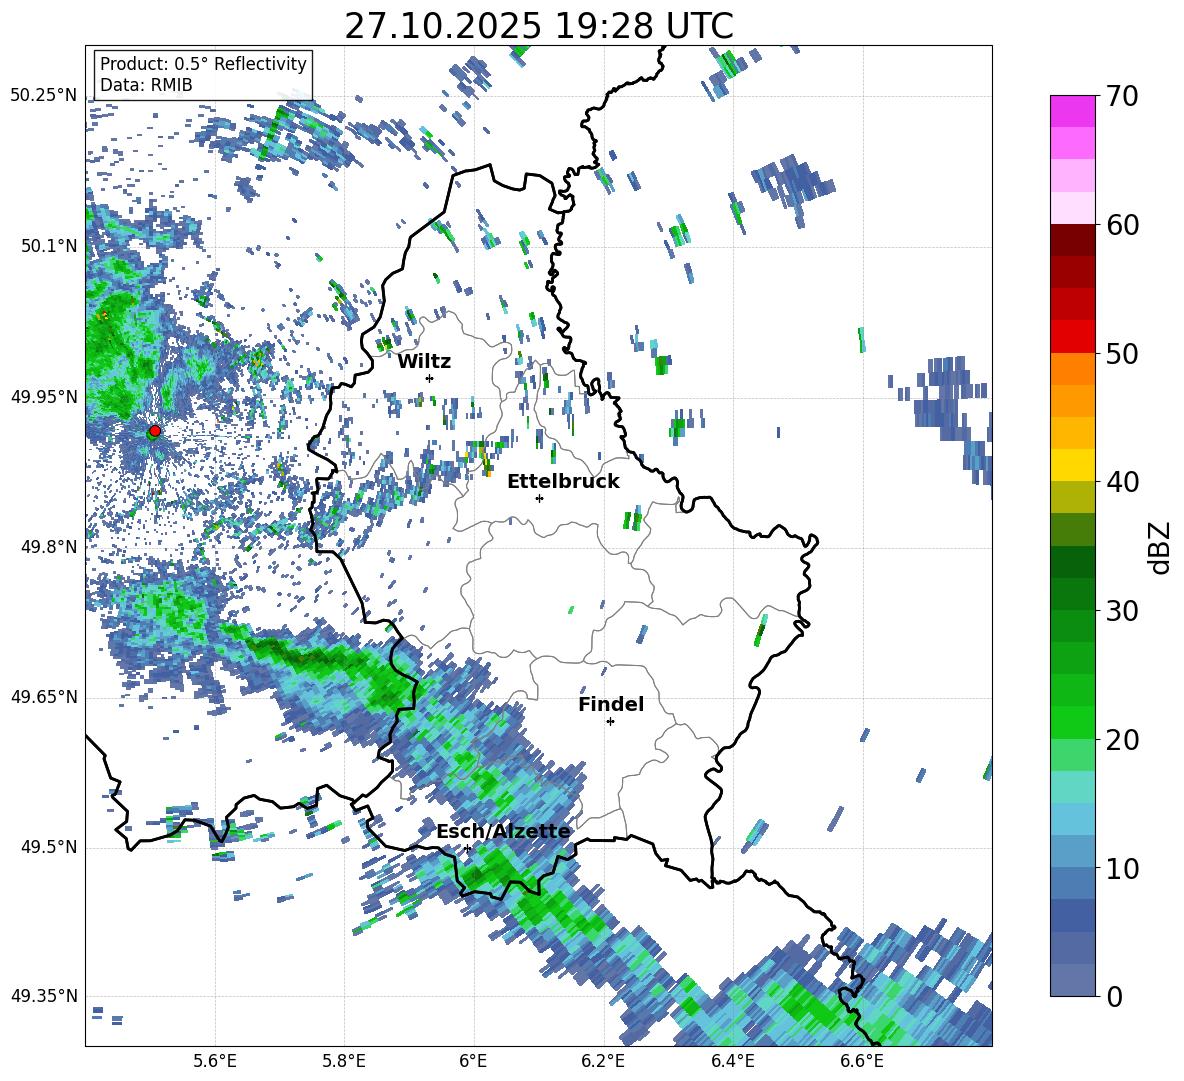Click the bright red swatch just above 50
The width and height of the screenshot is (1184, 1081).
(1072, 337)
